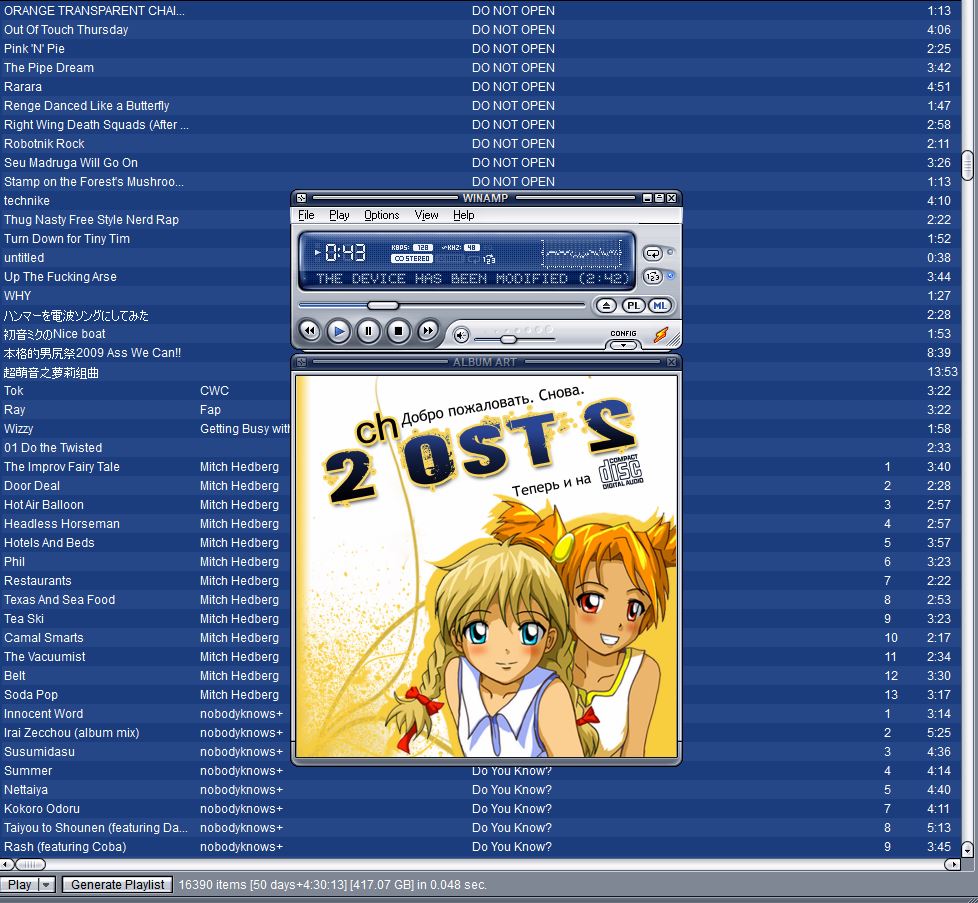Skip to the previous track in Winamp
Viewport: 978px width, 903px height.
[x=310, y=331]
